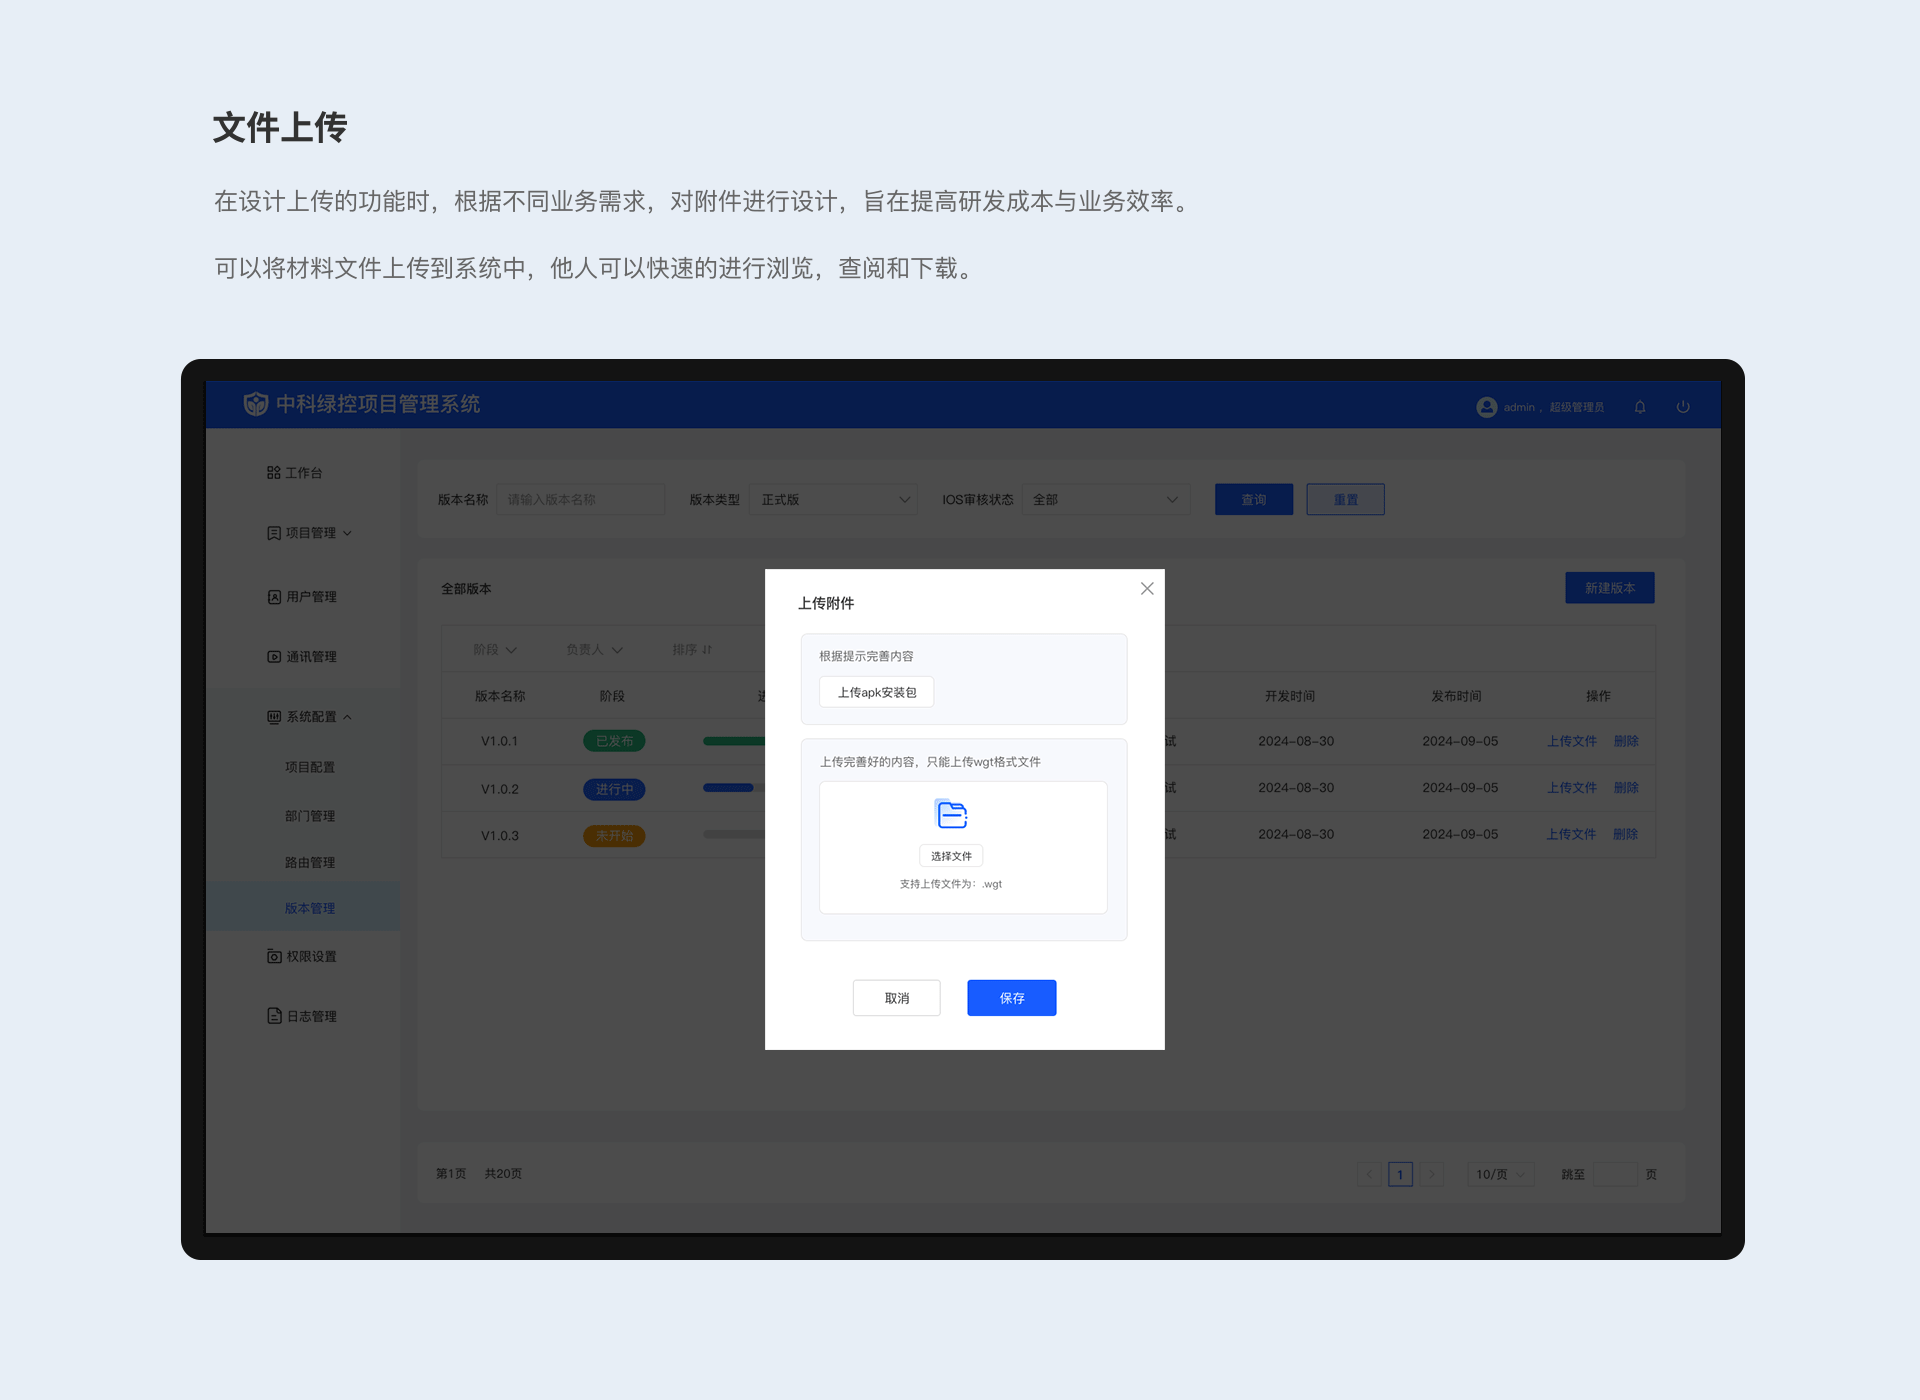The height and width of the screenshot is (1400, 1920).
Task: Collapse the 系统配置 menu chevron
Action: 347,717
